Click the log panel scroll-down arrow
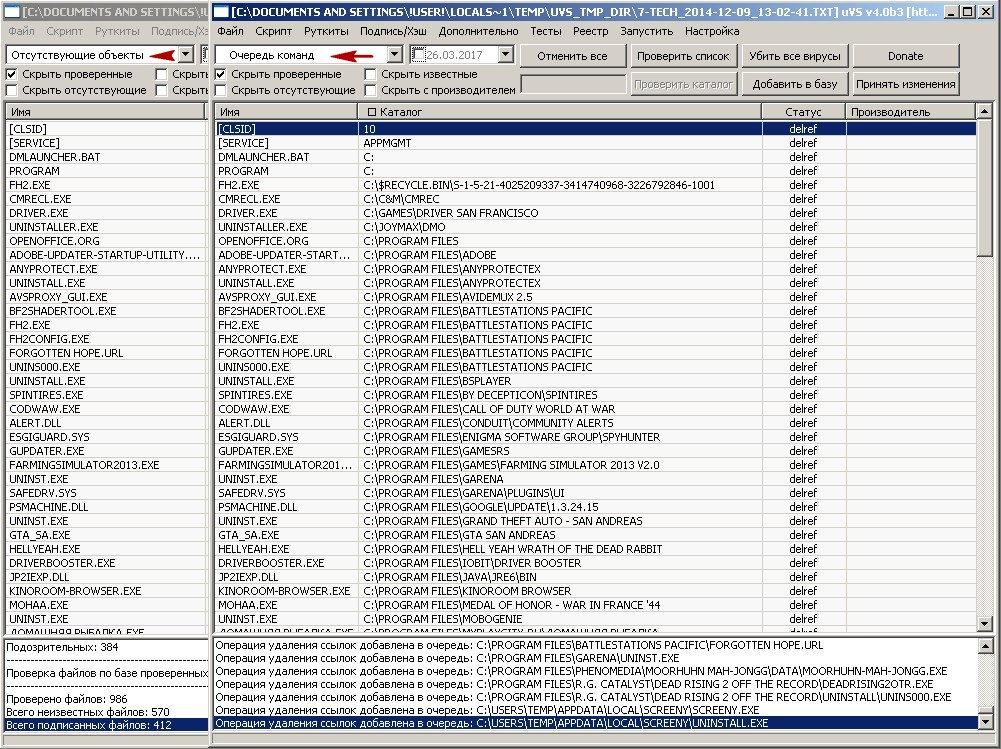Viewport: 1001px width, 749px height. [x=984, y=722]
